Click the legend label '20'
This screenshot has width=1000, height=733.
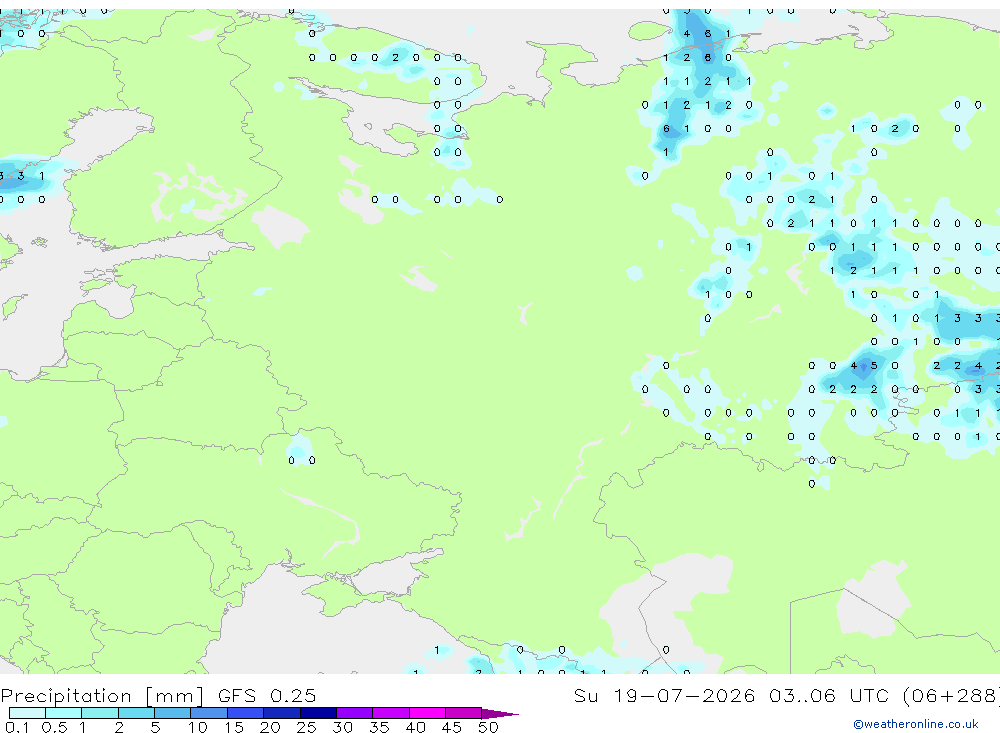(x=270, y=727)
